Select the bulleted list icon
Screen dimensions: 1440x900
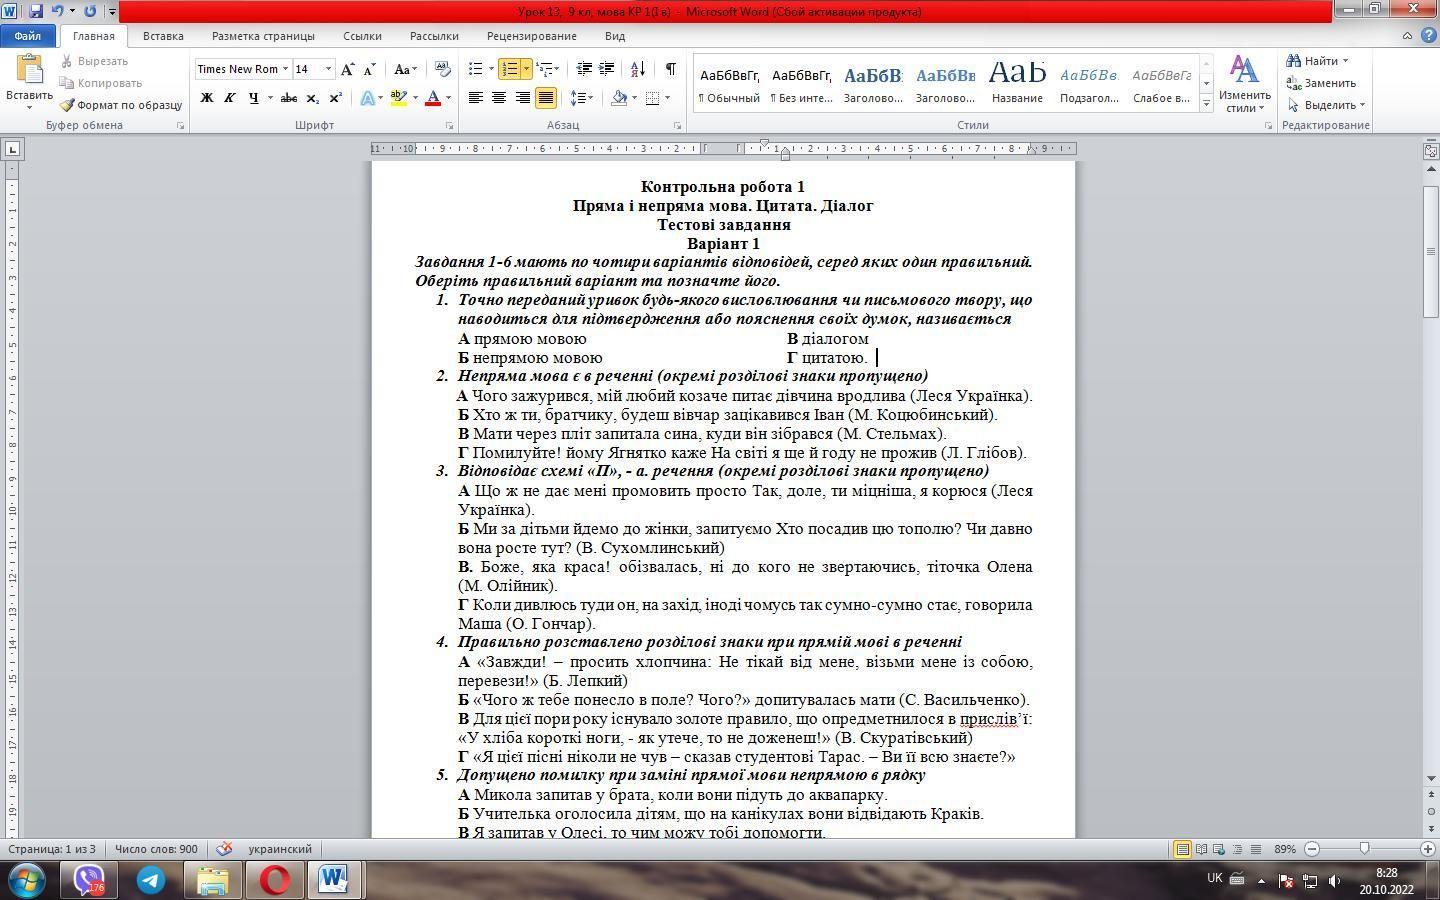476,69
